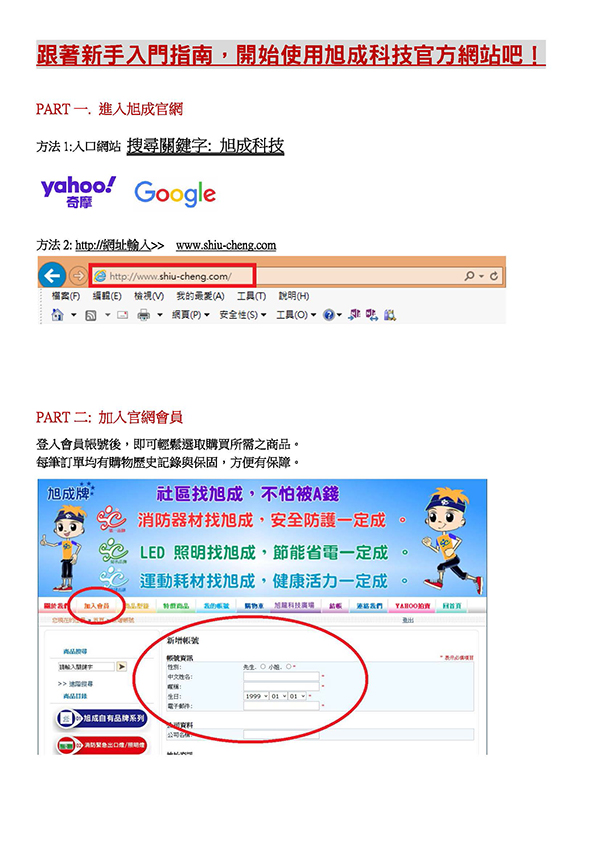This screenshot has height=848, width=600.
Task: Click the blue Help question mark icon
Action: coord(328,315)
